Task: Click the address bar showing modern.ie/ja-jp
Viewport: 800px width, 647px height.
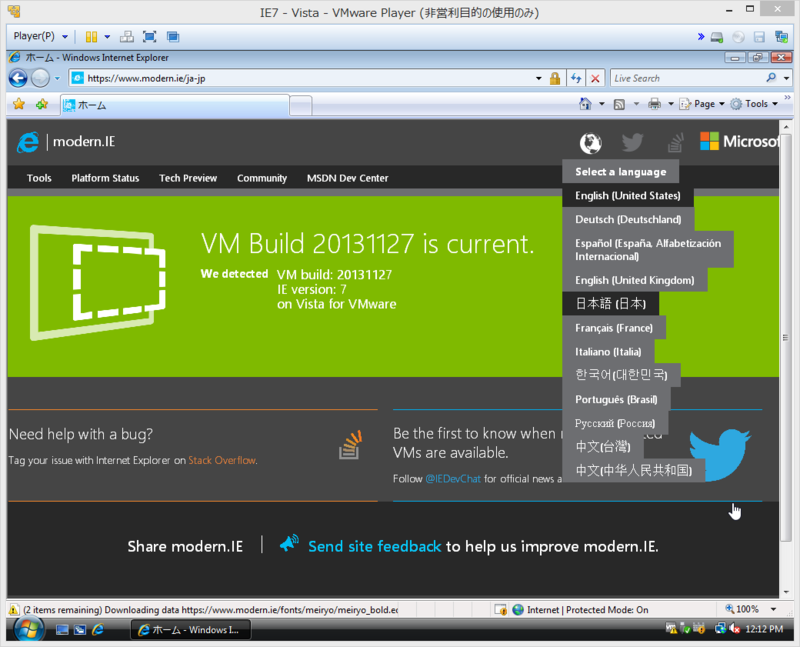Action: click(x=306, y=78)
